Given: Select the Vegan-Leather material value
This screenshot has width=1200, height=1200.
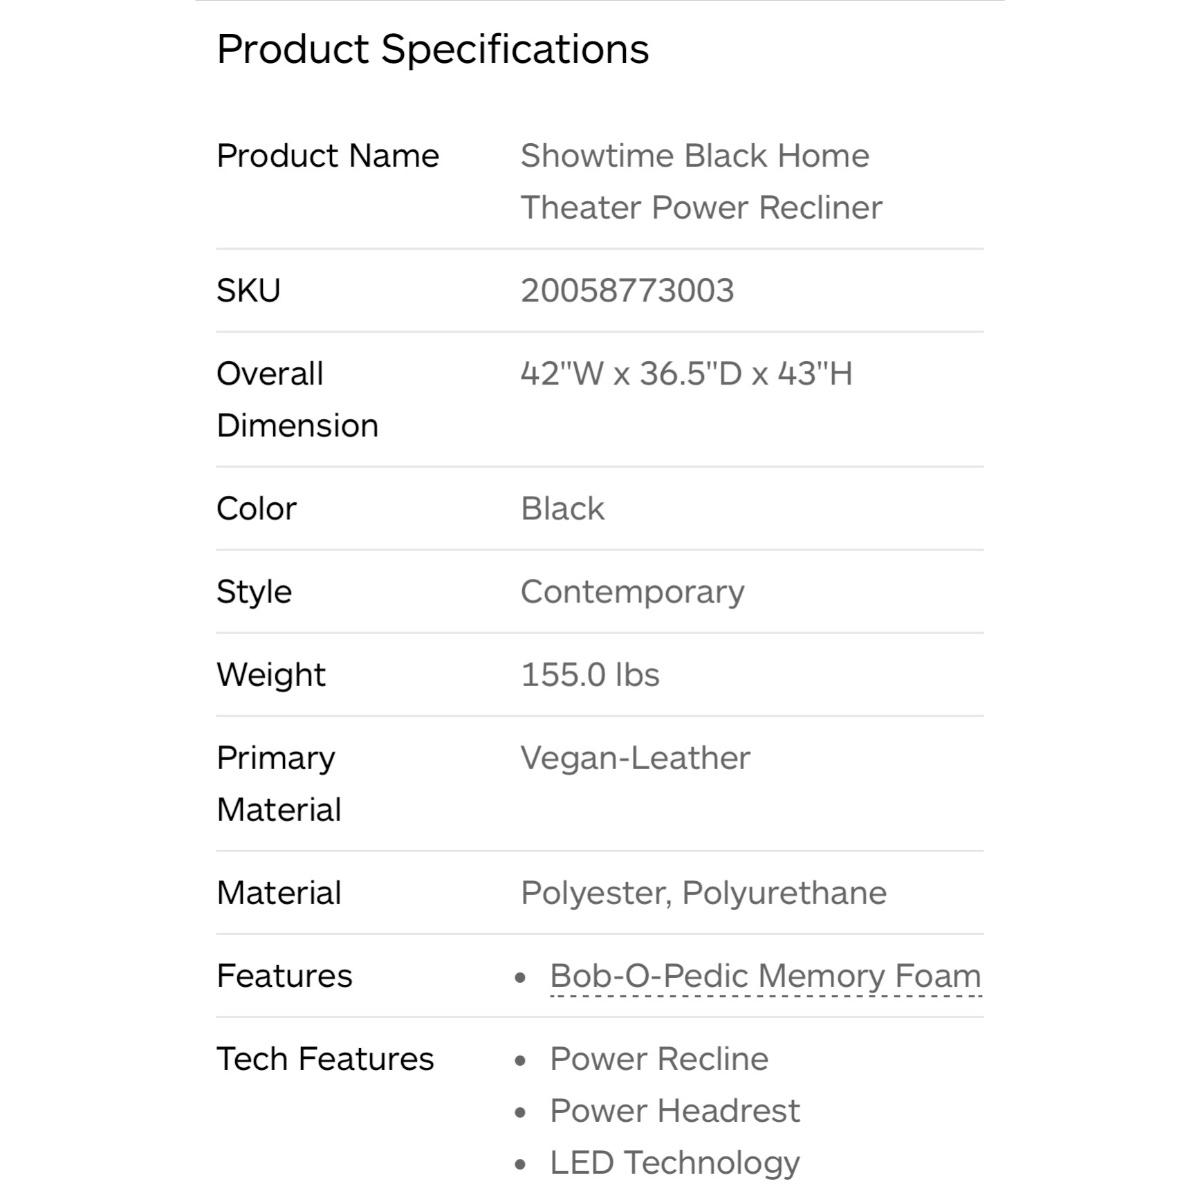Looking at the screenshot, I should [635, 758].
